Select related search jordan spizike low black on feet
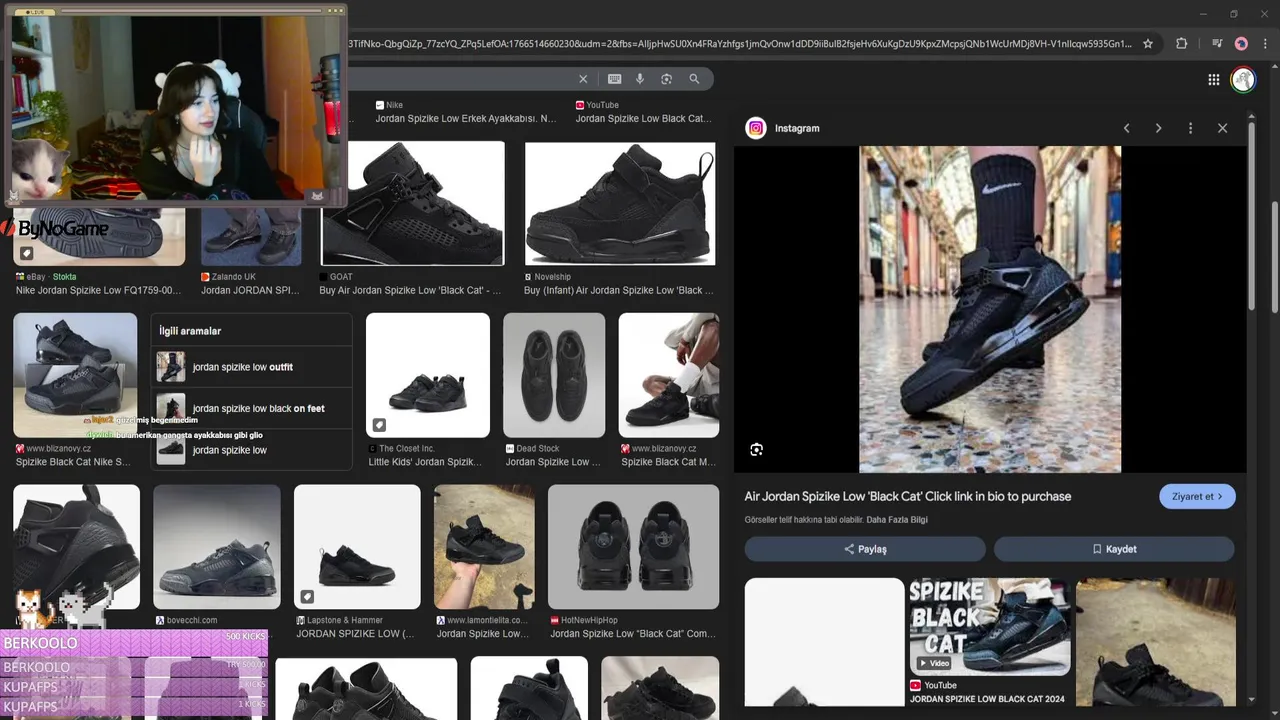The width and height of the screenshot is (1280, 720). point(252,408)
